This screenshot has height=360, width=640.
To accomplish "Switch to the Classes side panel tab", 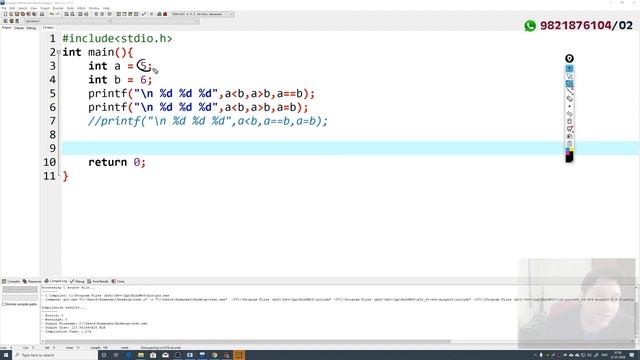I will (19, 28).
